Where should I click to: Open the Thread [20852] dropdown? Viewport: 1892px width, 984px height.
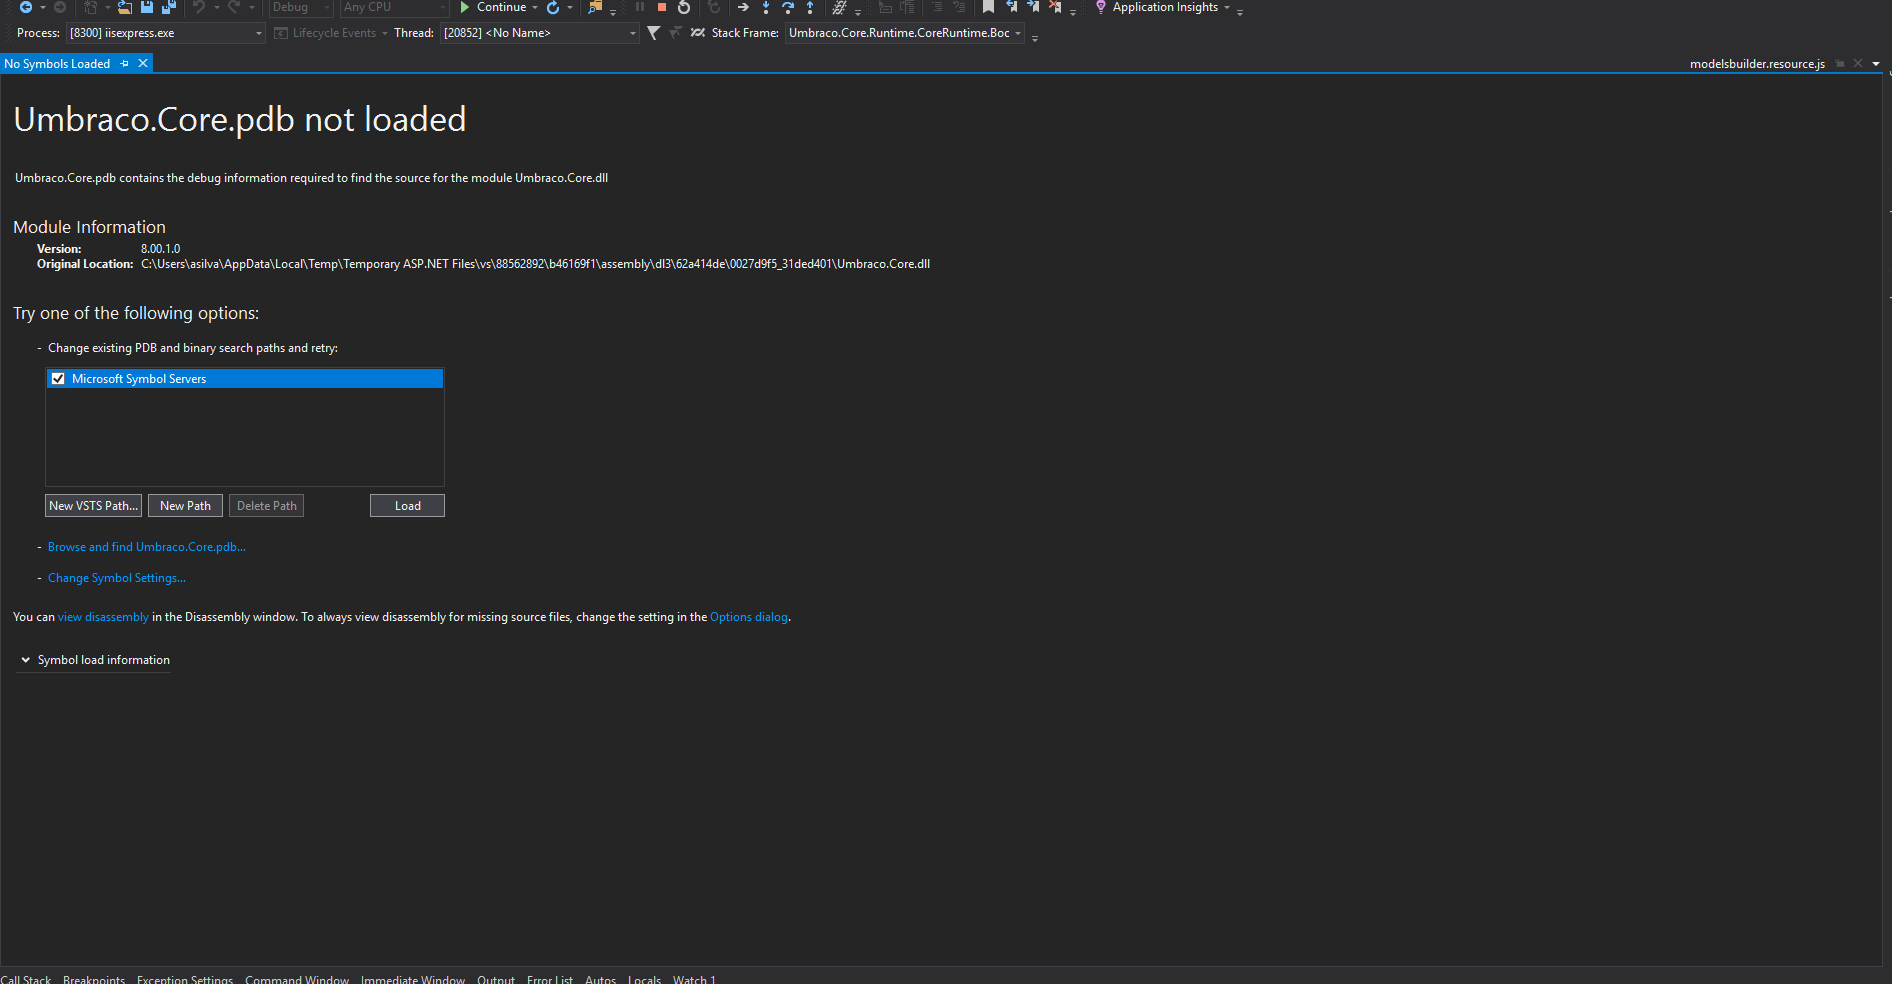633,33
